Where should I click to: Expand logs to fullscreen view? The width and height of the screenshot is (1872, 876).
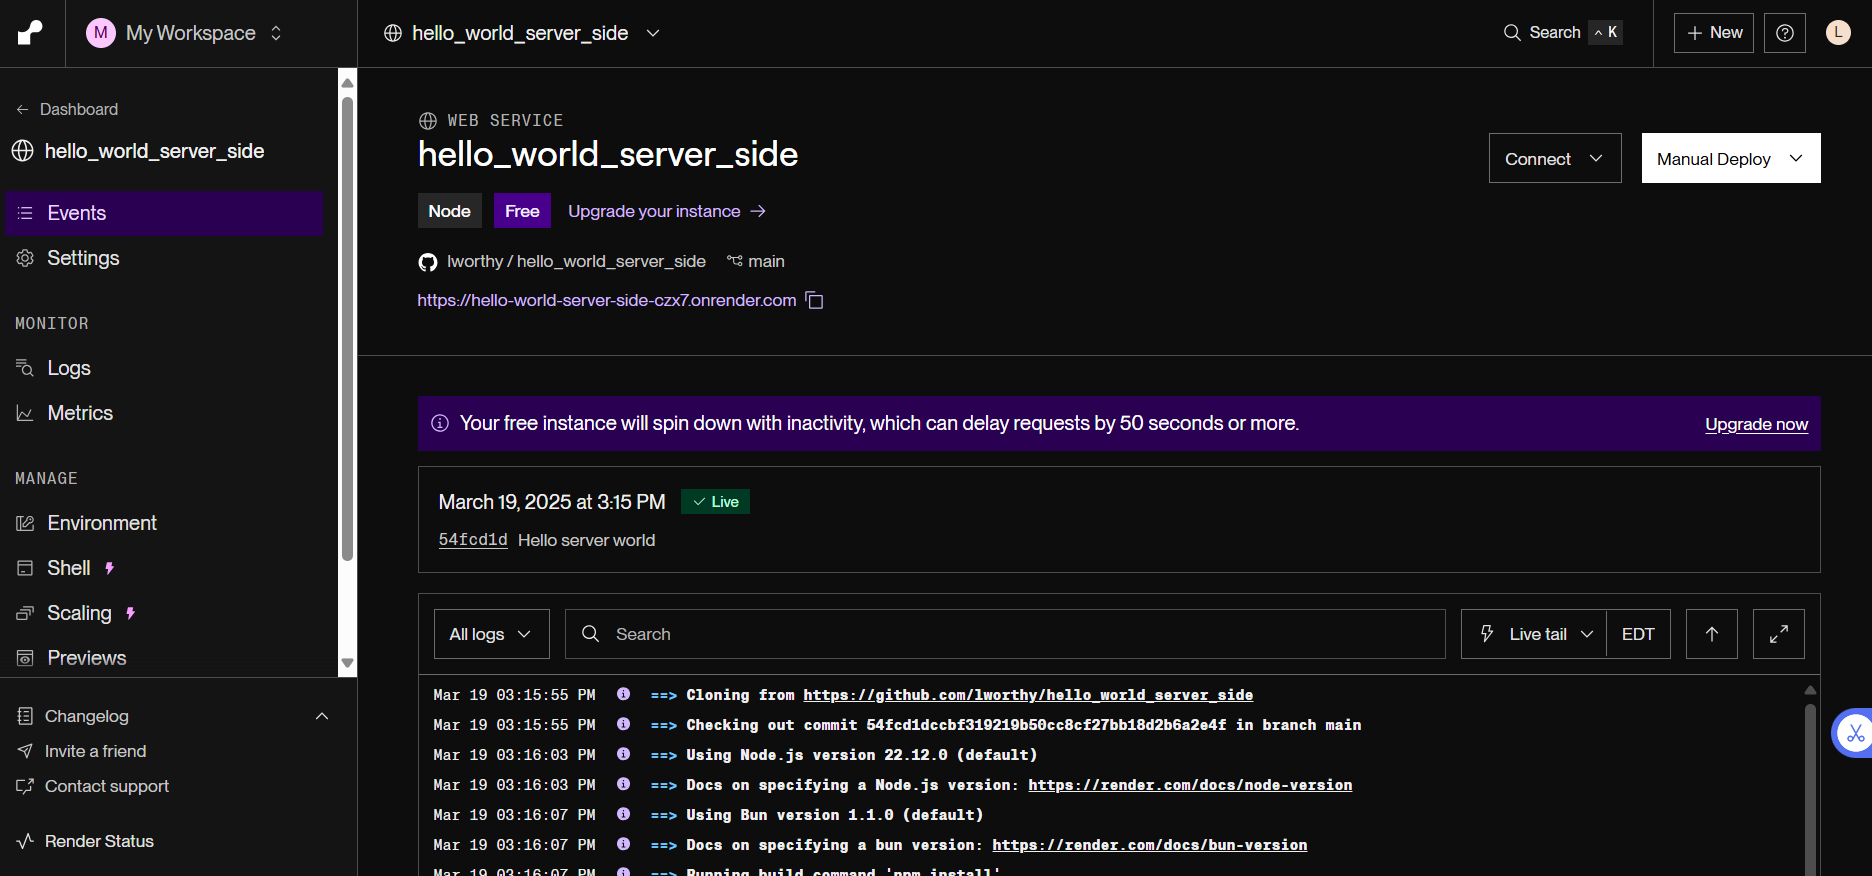coord(1778,634)
